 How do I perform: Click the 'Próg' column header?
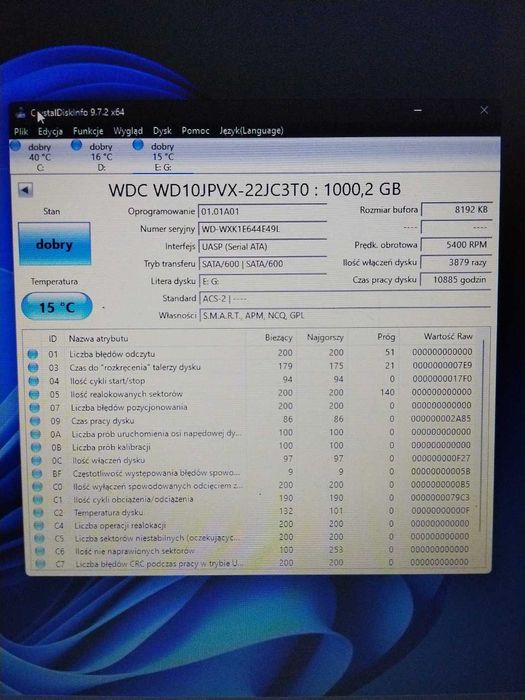386,337
